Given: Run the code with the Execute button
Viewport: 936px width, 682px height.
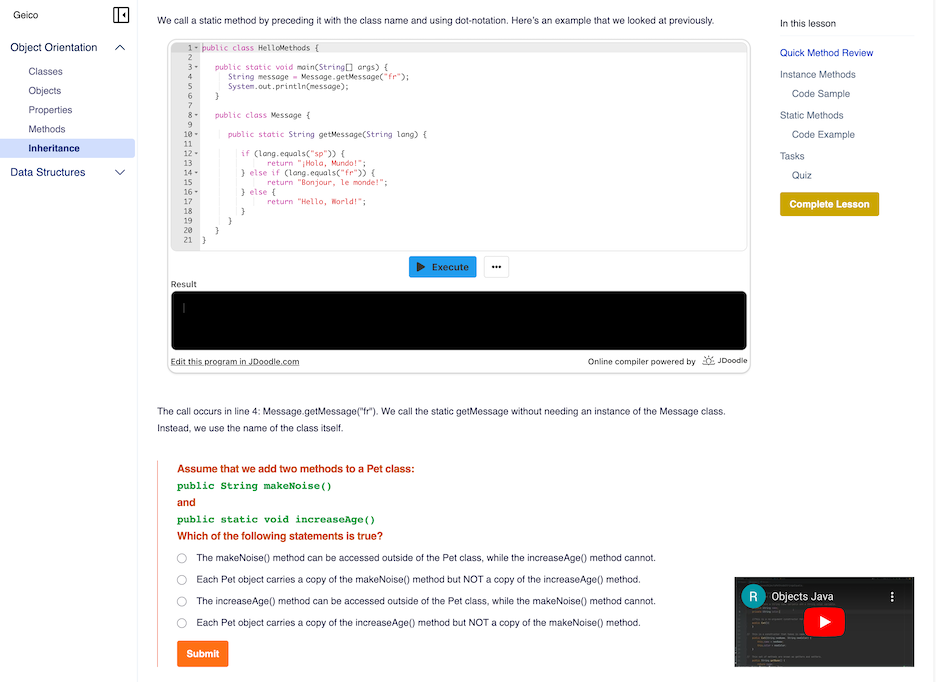Looking at the screenshot, I should click(442, 267).
